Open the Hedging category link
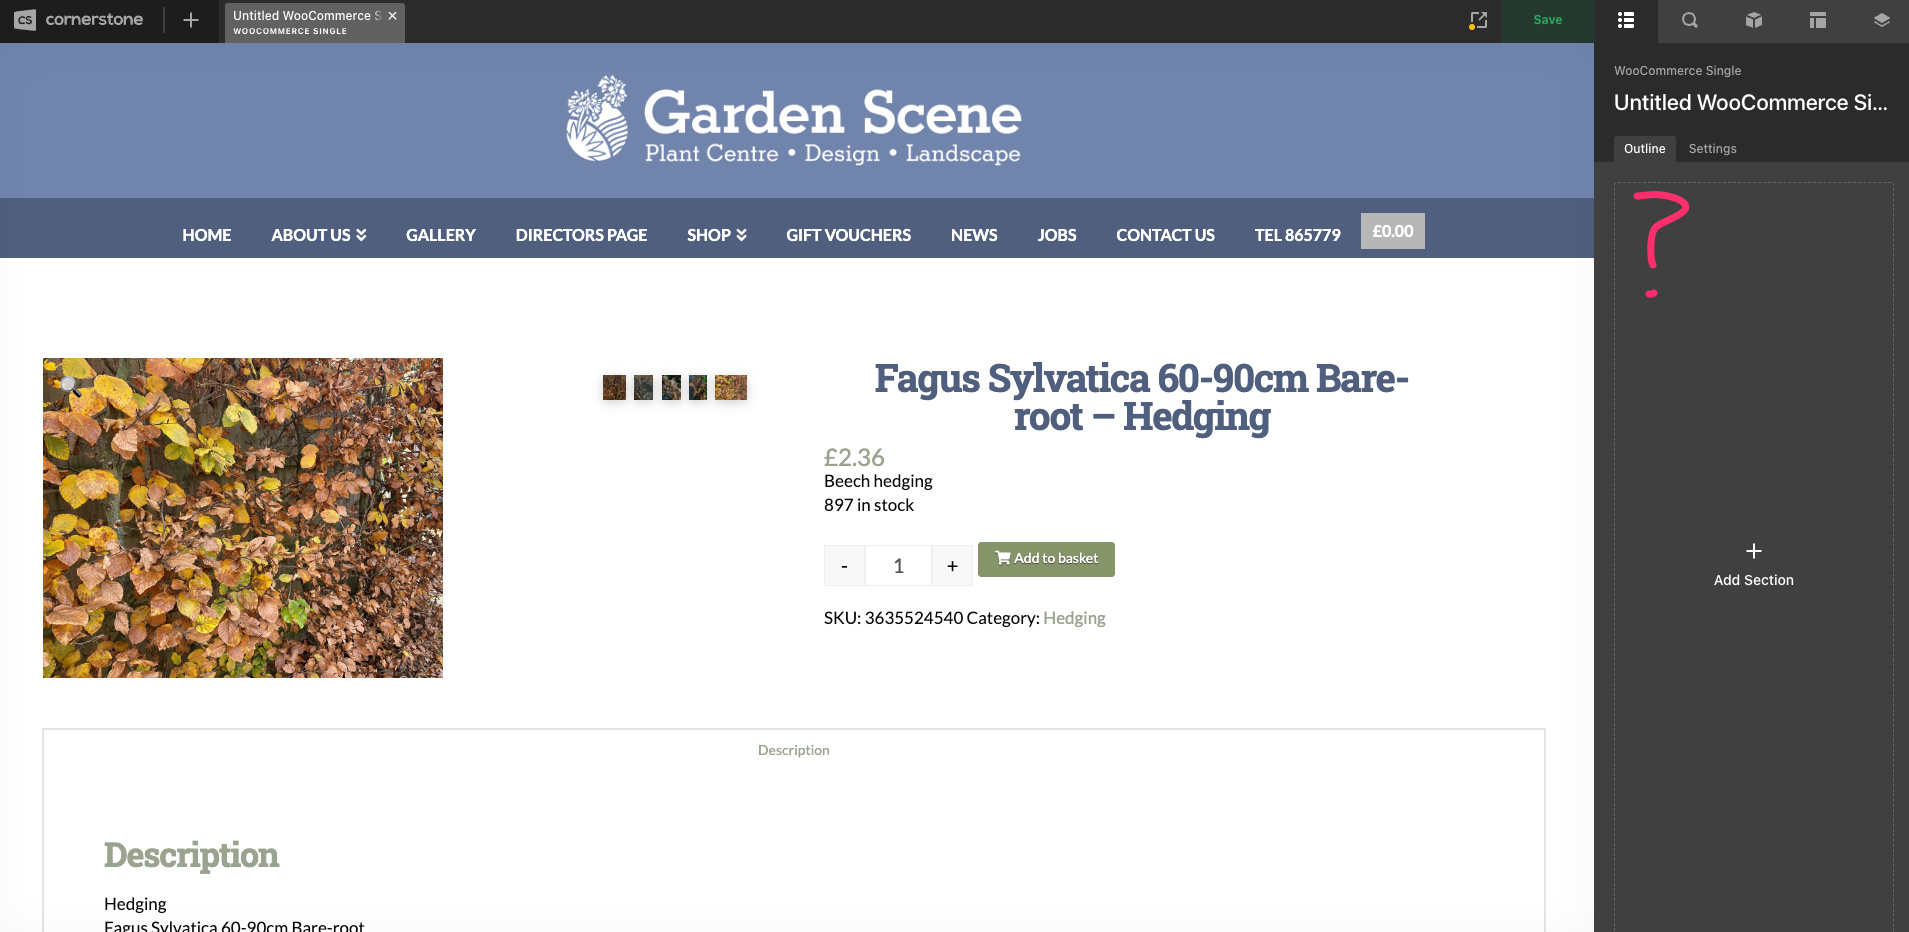Screen dimensions: 1909x932 point(1073,618)
